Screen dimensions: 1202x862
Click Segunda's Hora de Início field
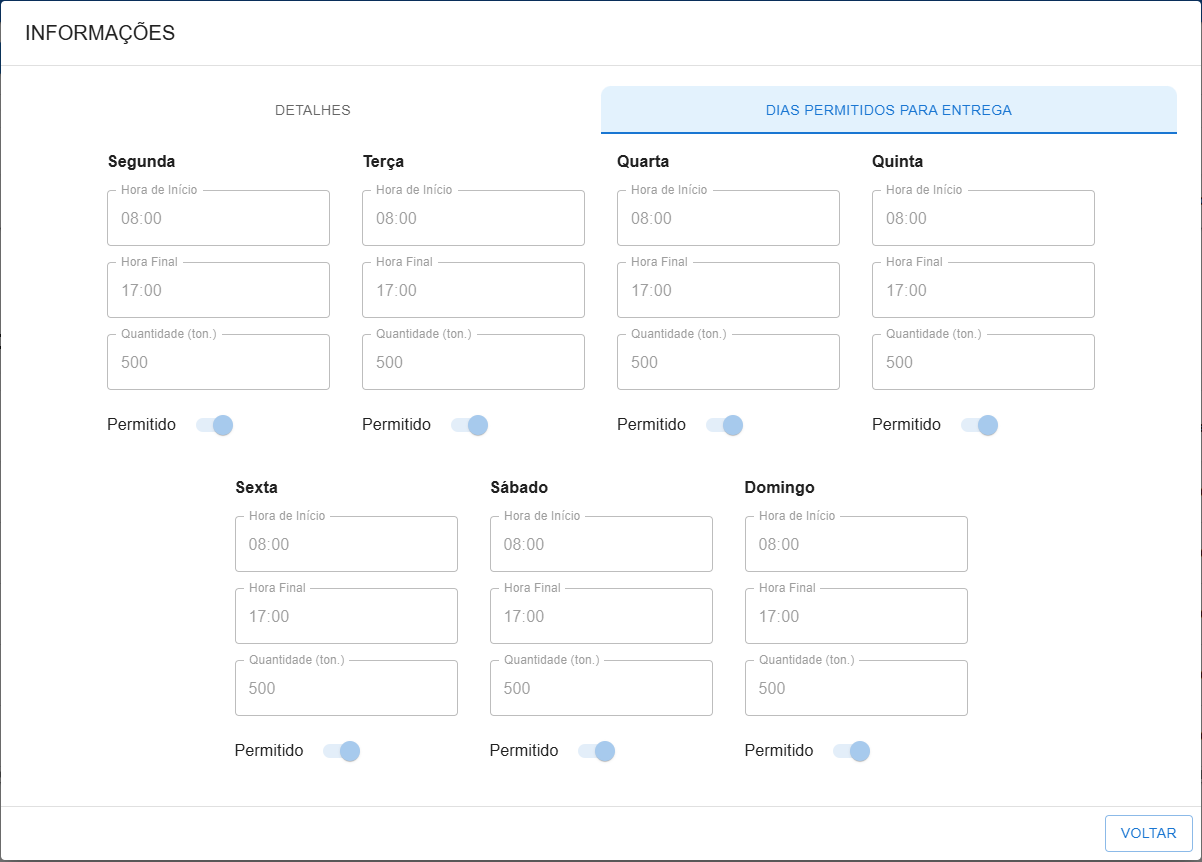(x=218, y=218)
